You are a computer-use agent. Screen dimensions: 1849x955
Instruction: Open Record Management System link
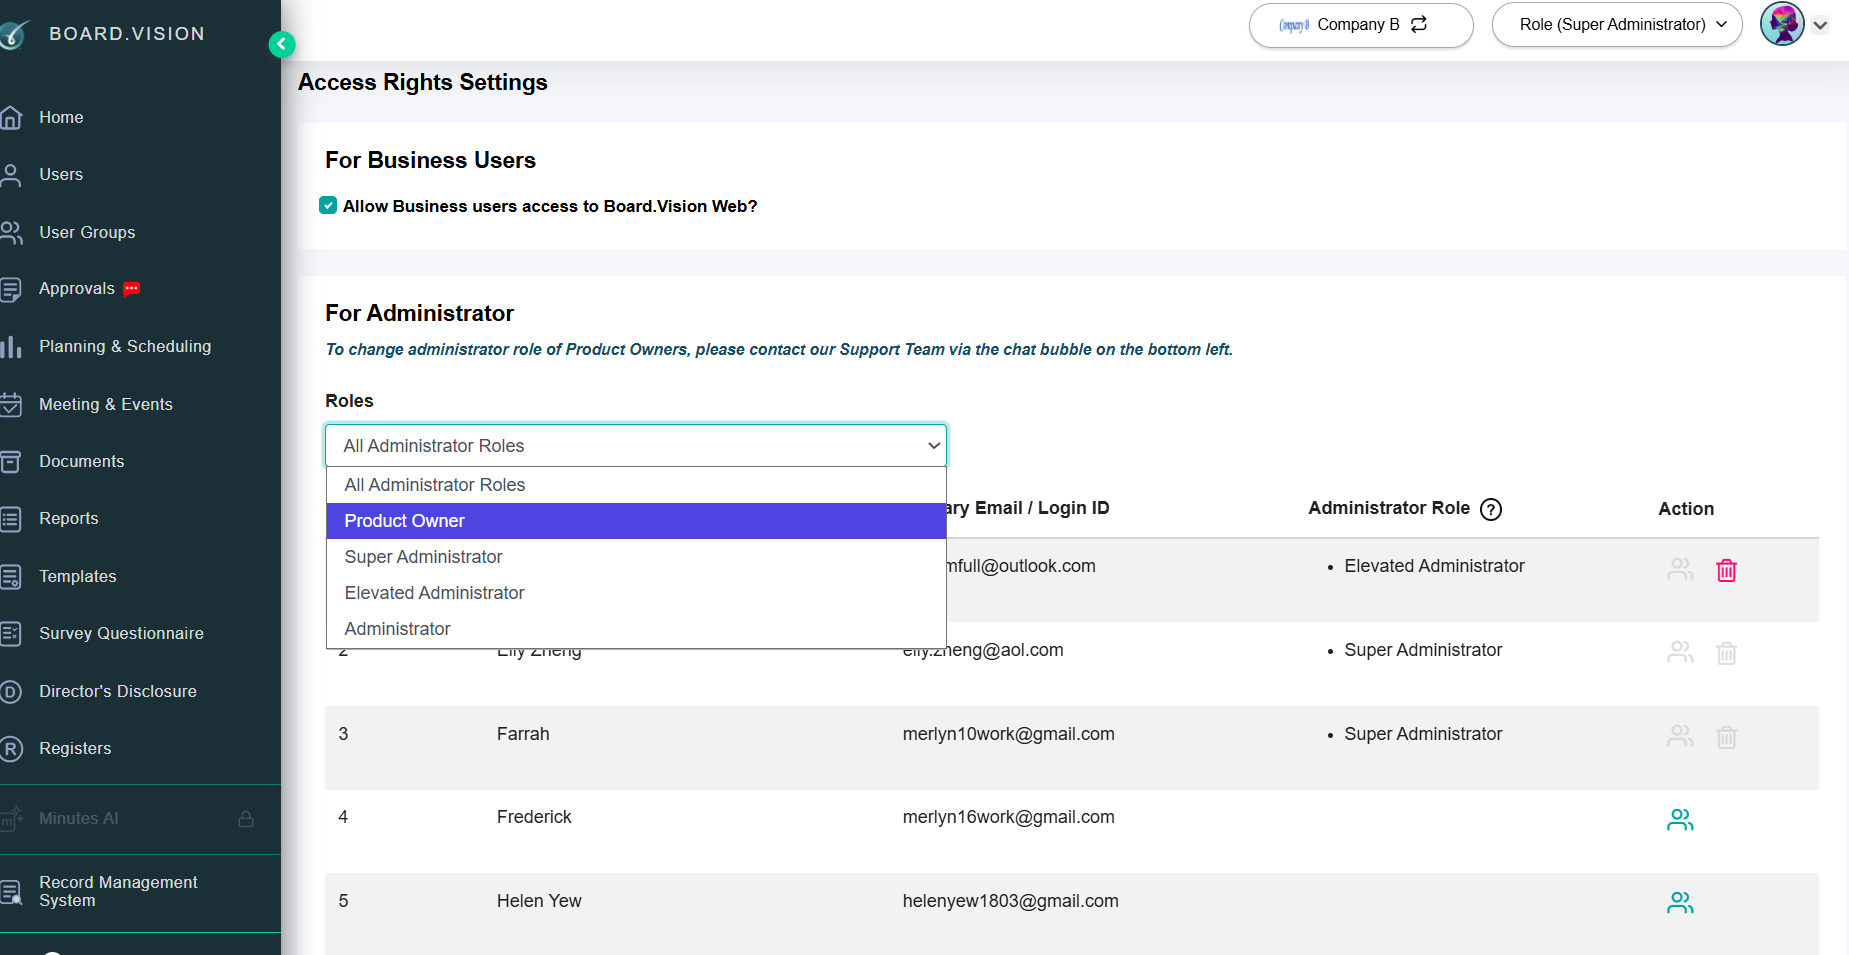tap(118, 891)
